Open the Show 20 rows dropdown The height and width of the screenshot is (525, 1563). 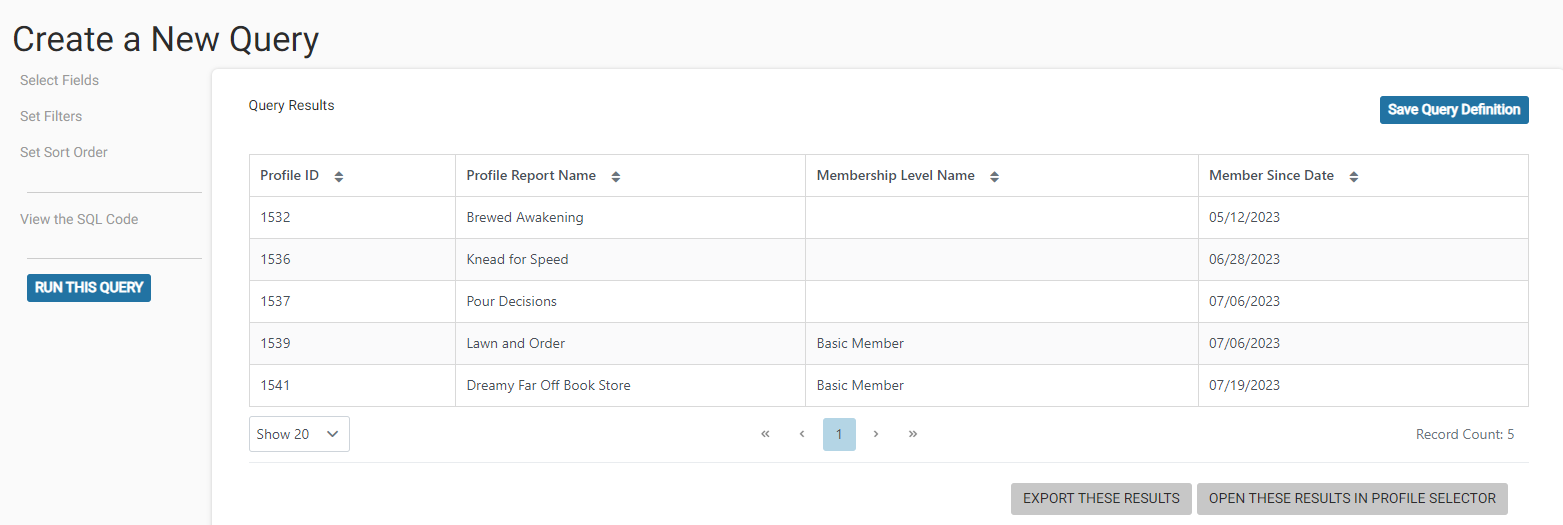(x=299, y=434)
